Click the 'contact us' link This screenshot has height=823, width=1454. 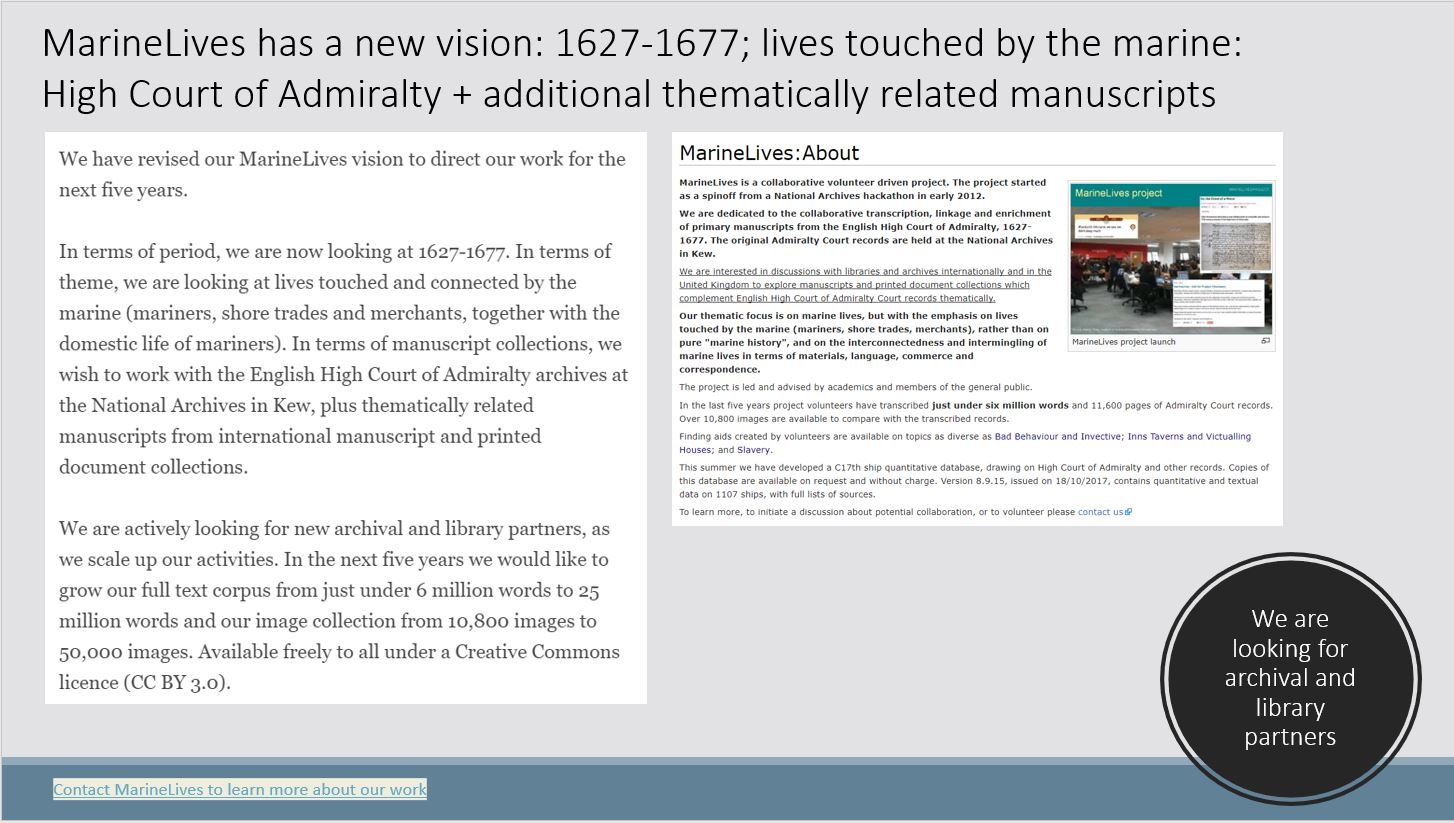(x=1100, y=512)
